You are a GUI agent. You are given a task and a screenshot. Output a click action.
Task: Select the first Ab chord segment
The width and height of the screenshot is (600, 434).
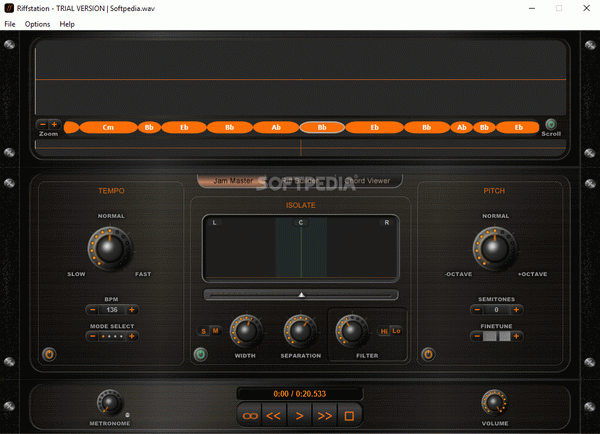[x=276, y=127]
